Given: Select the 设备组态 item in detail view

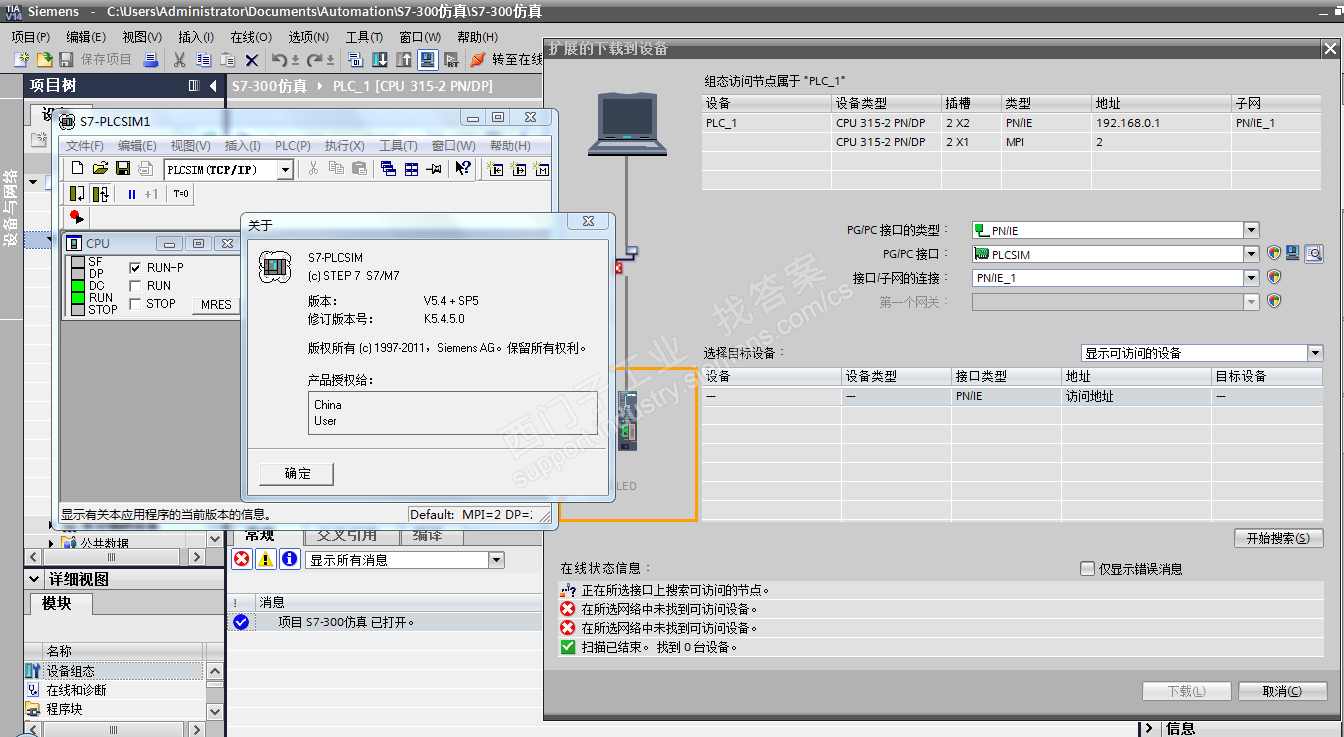Looking at the screenshot, I should pyautogui.click(x=113, y=671).
